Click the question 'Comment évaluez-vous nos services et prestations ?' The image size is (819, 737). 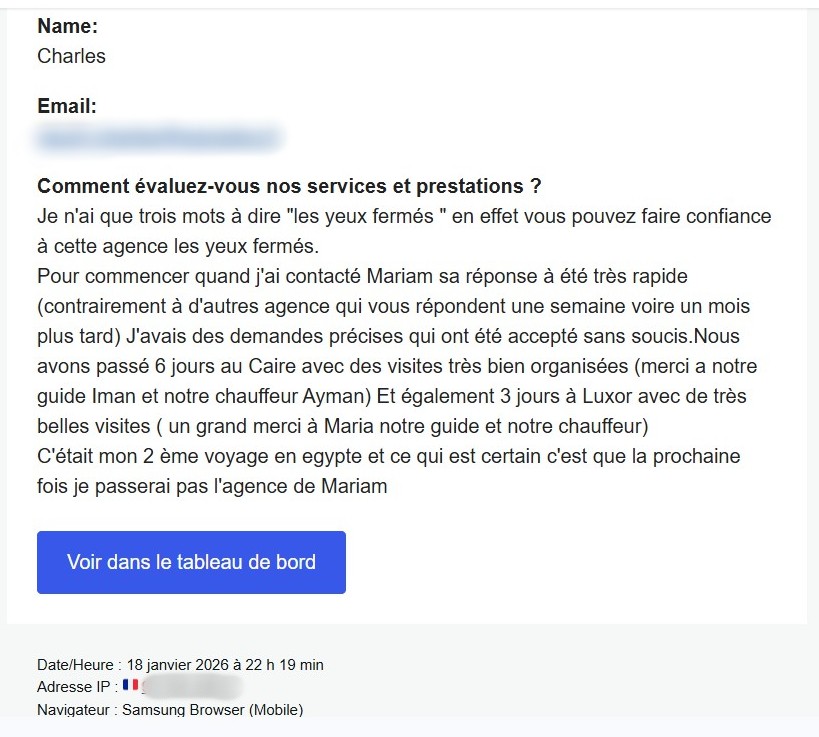coord(288,186)
